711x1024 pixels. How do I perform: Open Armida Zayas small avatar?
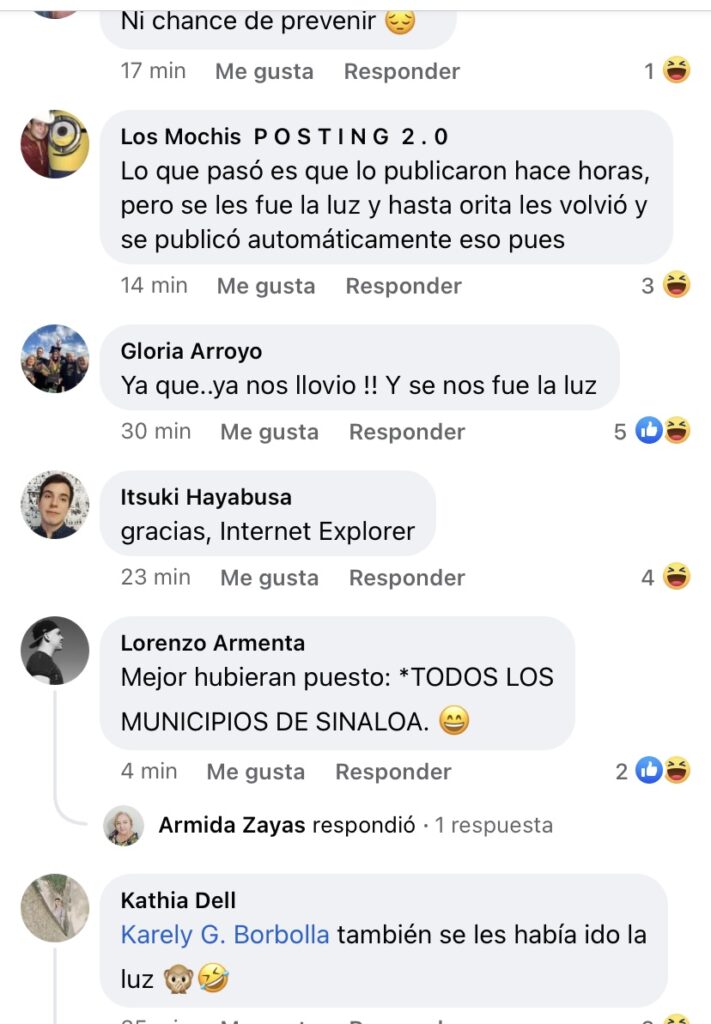pyautogui.click(x=123, y=825)
